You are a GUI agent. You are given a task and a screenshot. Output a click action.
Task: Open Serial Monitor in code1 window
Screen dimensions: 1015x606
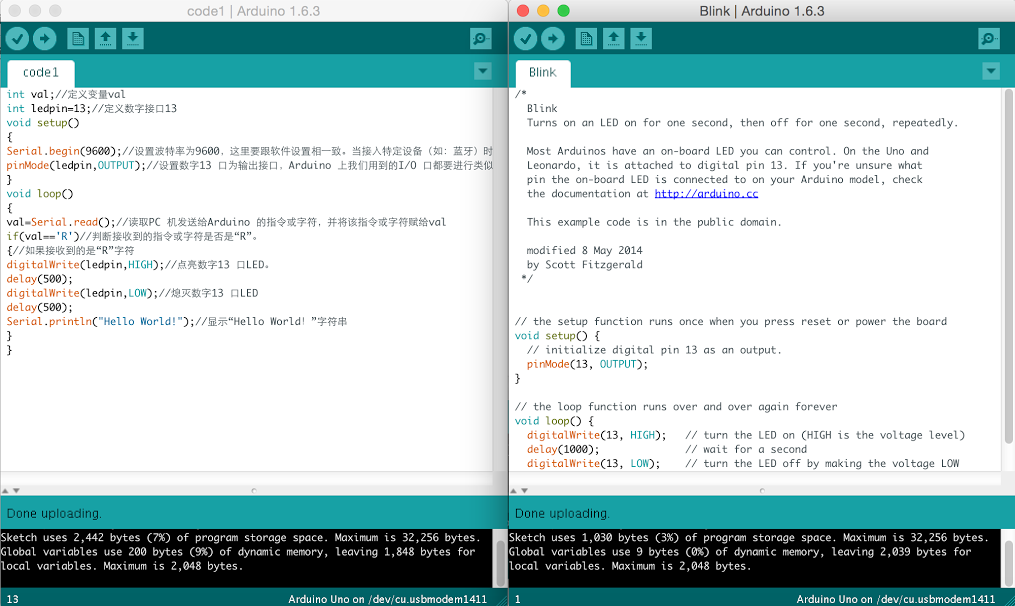481,39
